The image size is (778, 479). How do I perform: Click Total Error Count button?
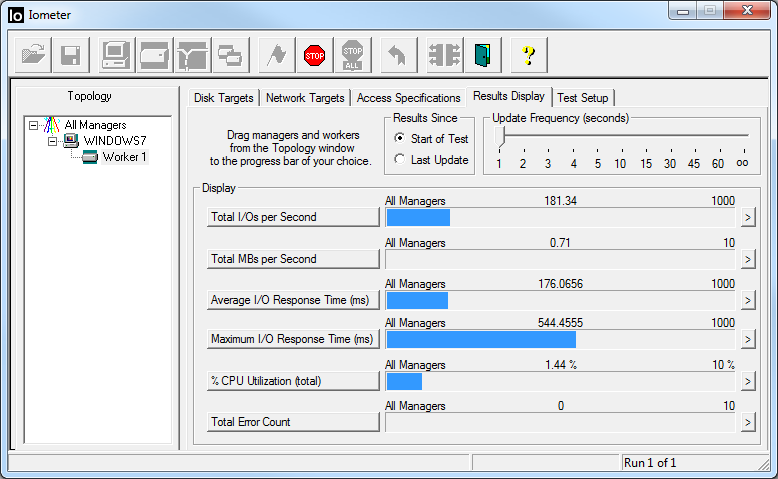click(x=293, y=422)
